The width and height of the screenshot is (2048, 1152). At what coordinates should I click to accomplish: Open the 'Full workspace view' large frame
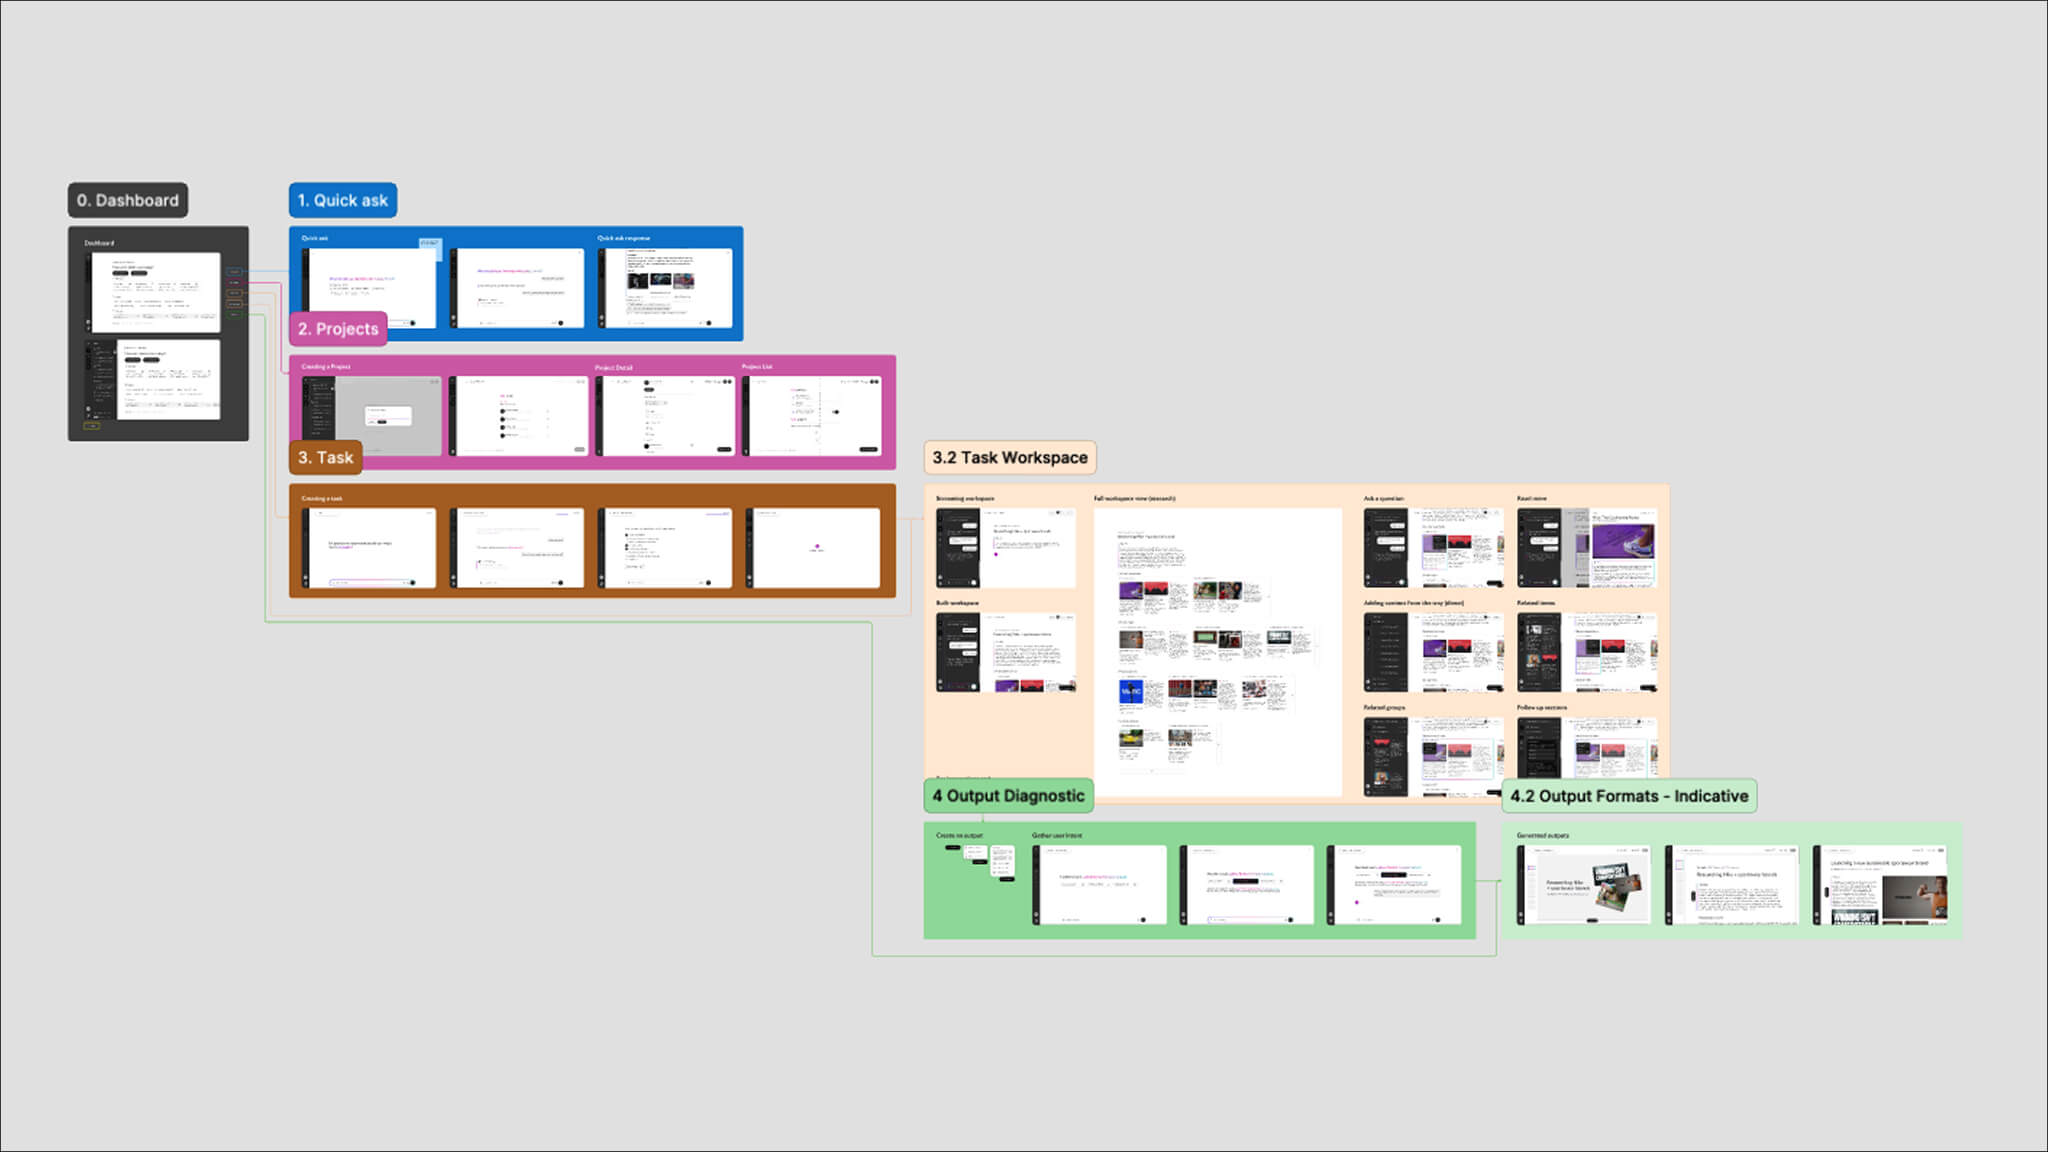[x=1217, y=652]
